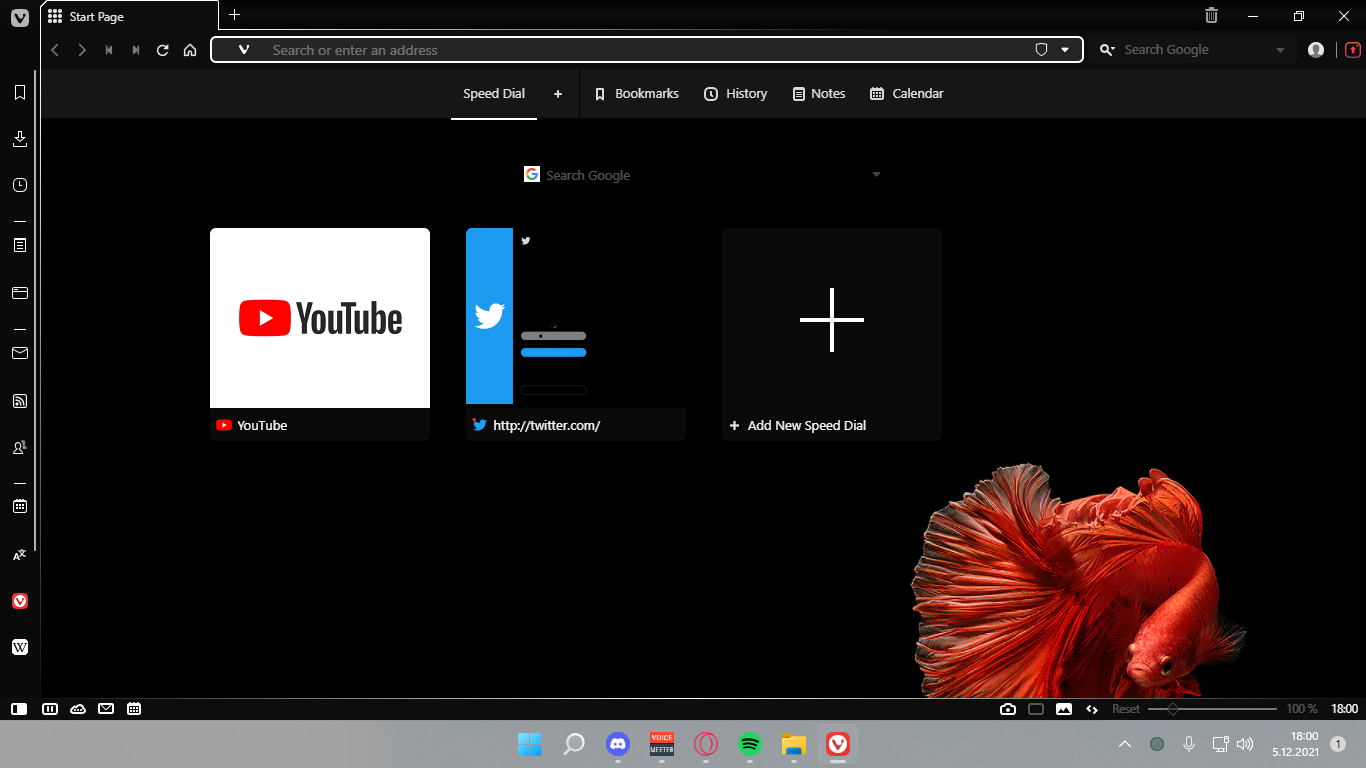Open page actions in the status bar
This screenshot has width=1366, height=768.
pyautogui.click(x=1092, y=709)
